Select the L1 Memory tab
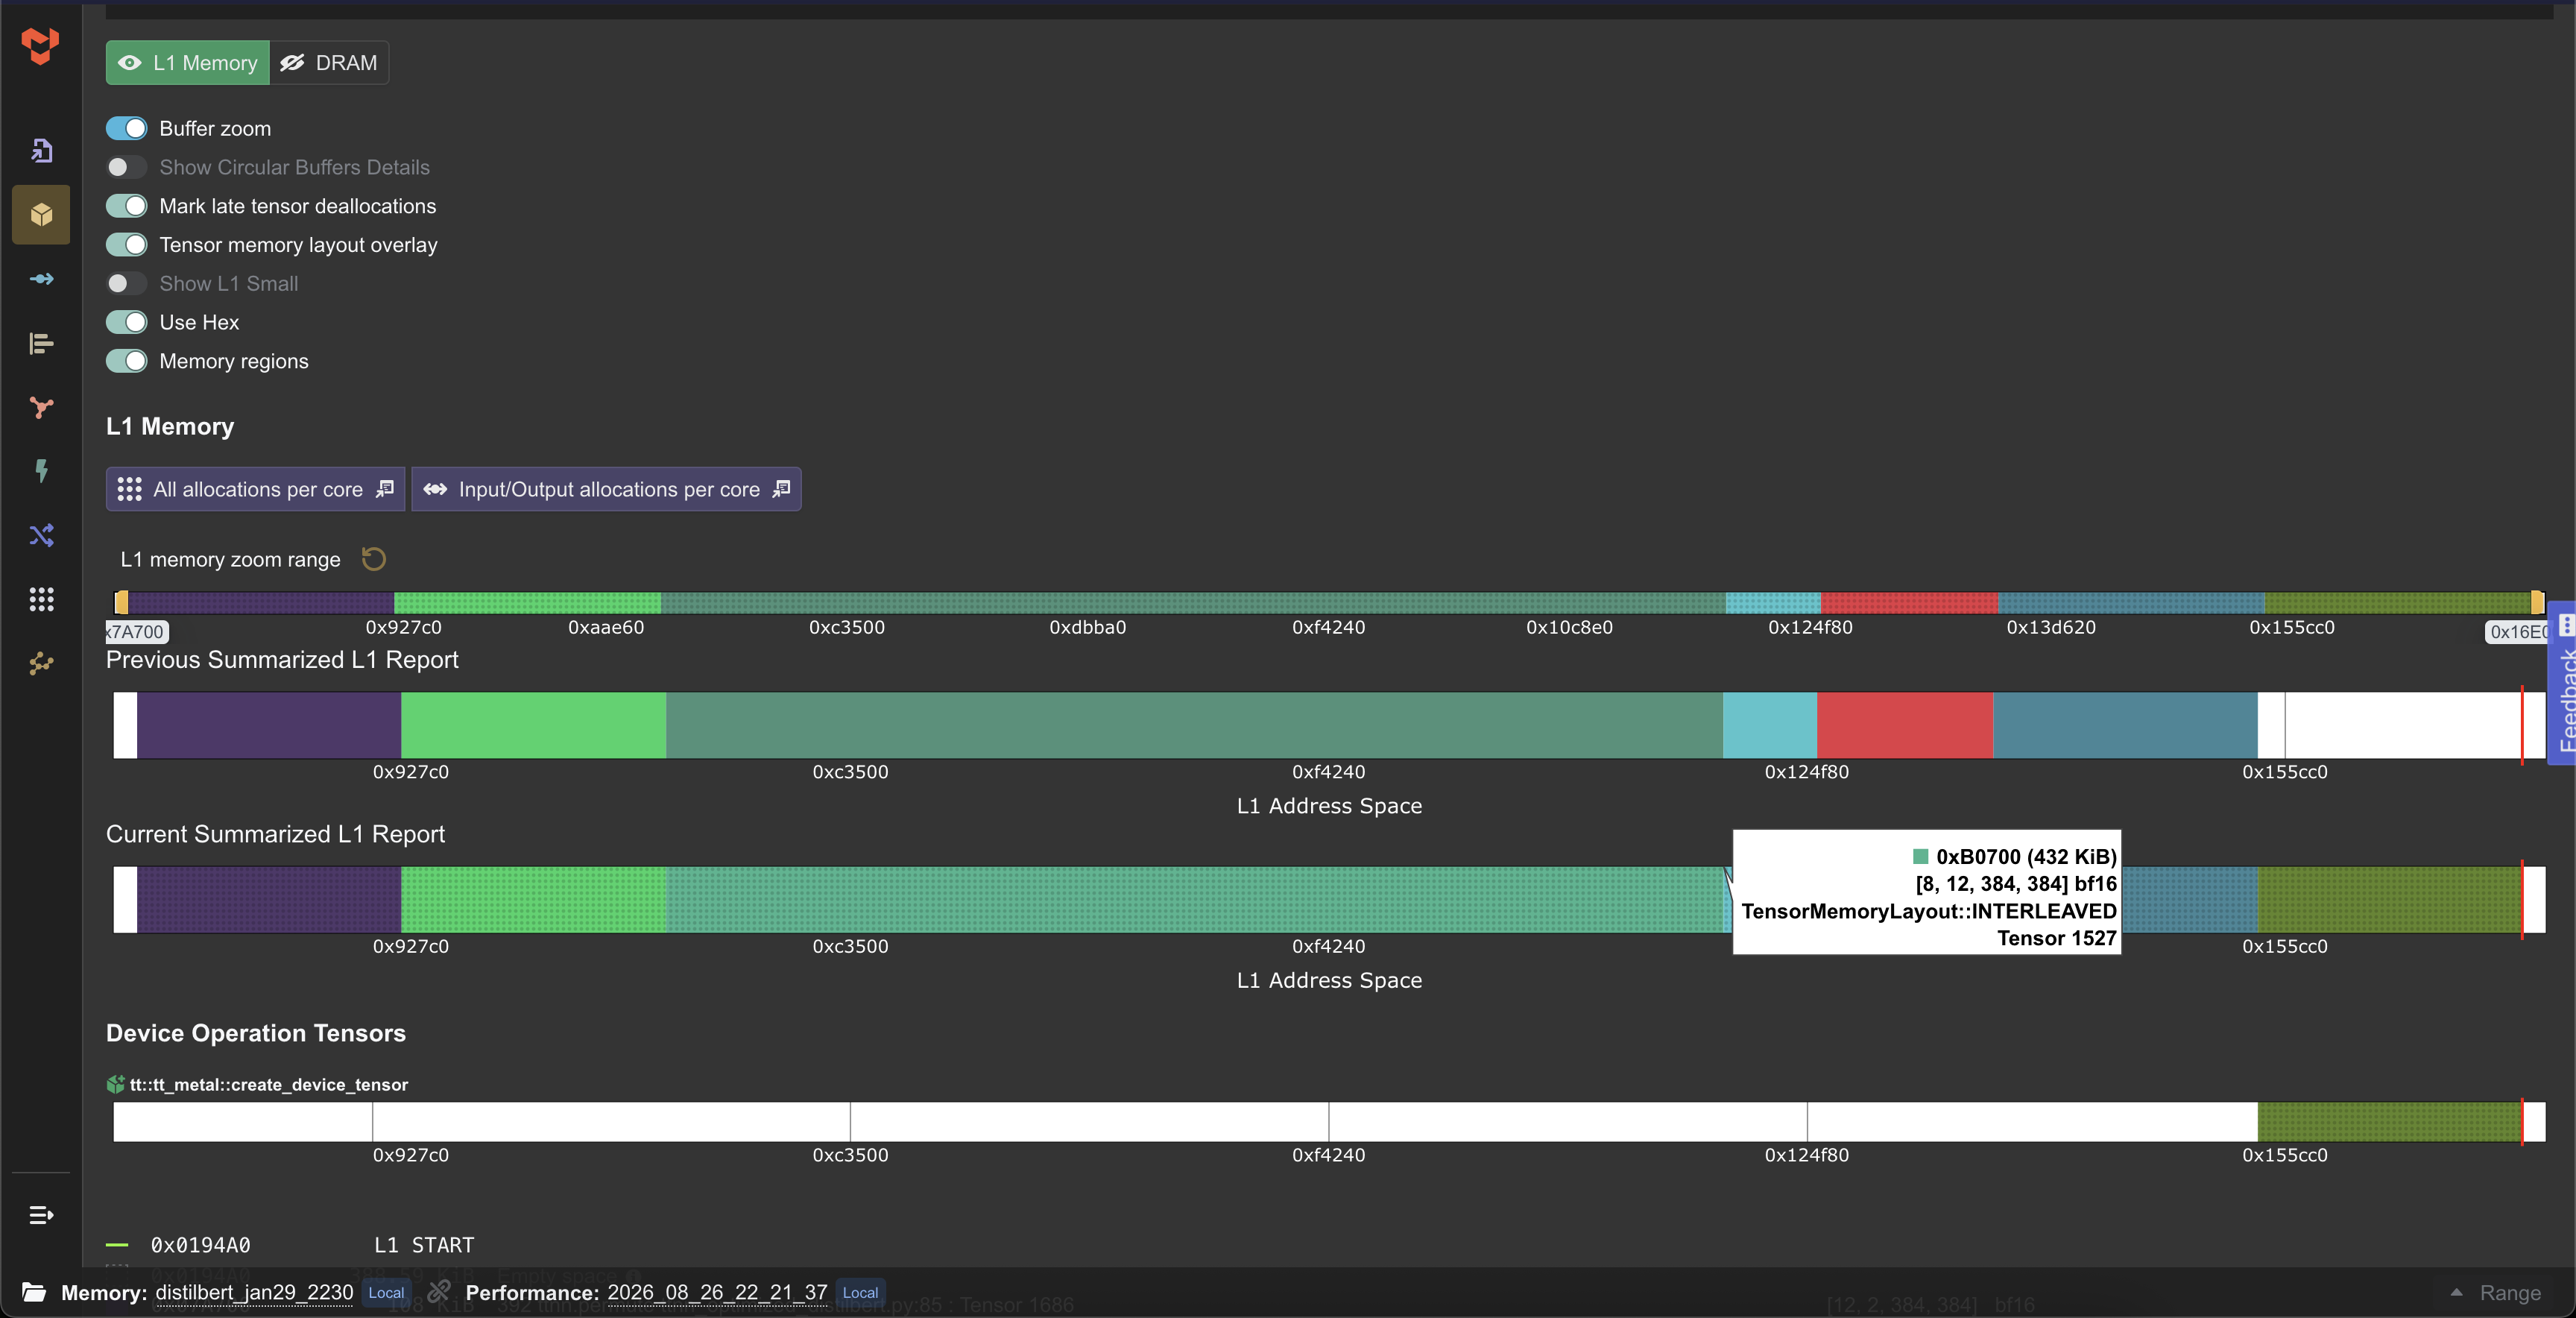Viewport: 2576px width, 1318px height. point(188,63)
